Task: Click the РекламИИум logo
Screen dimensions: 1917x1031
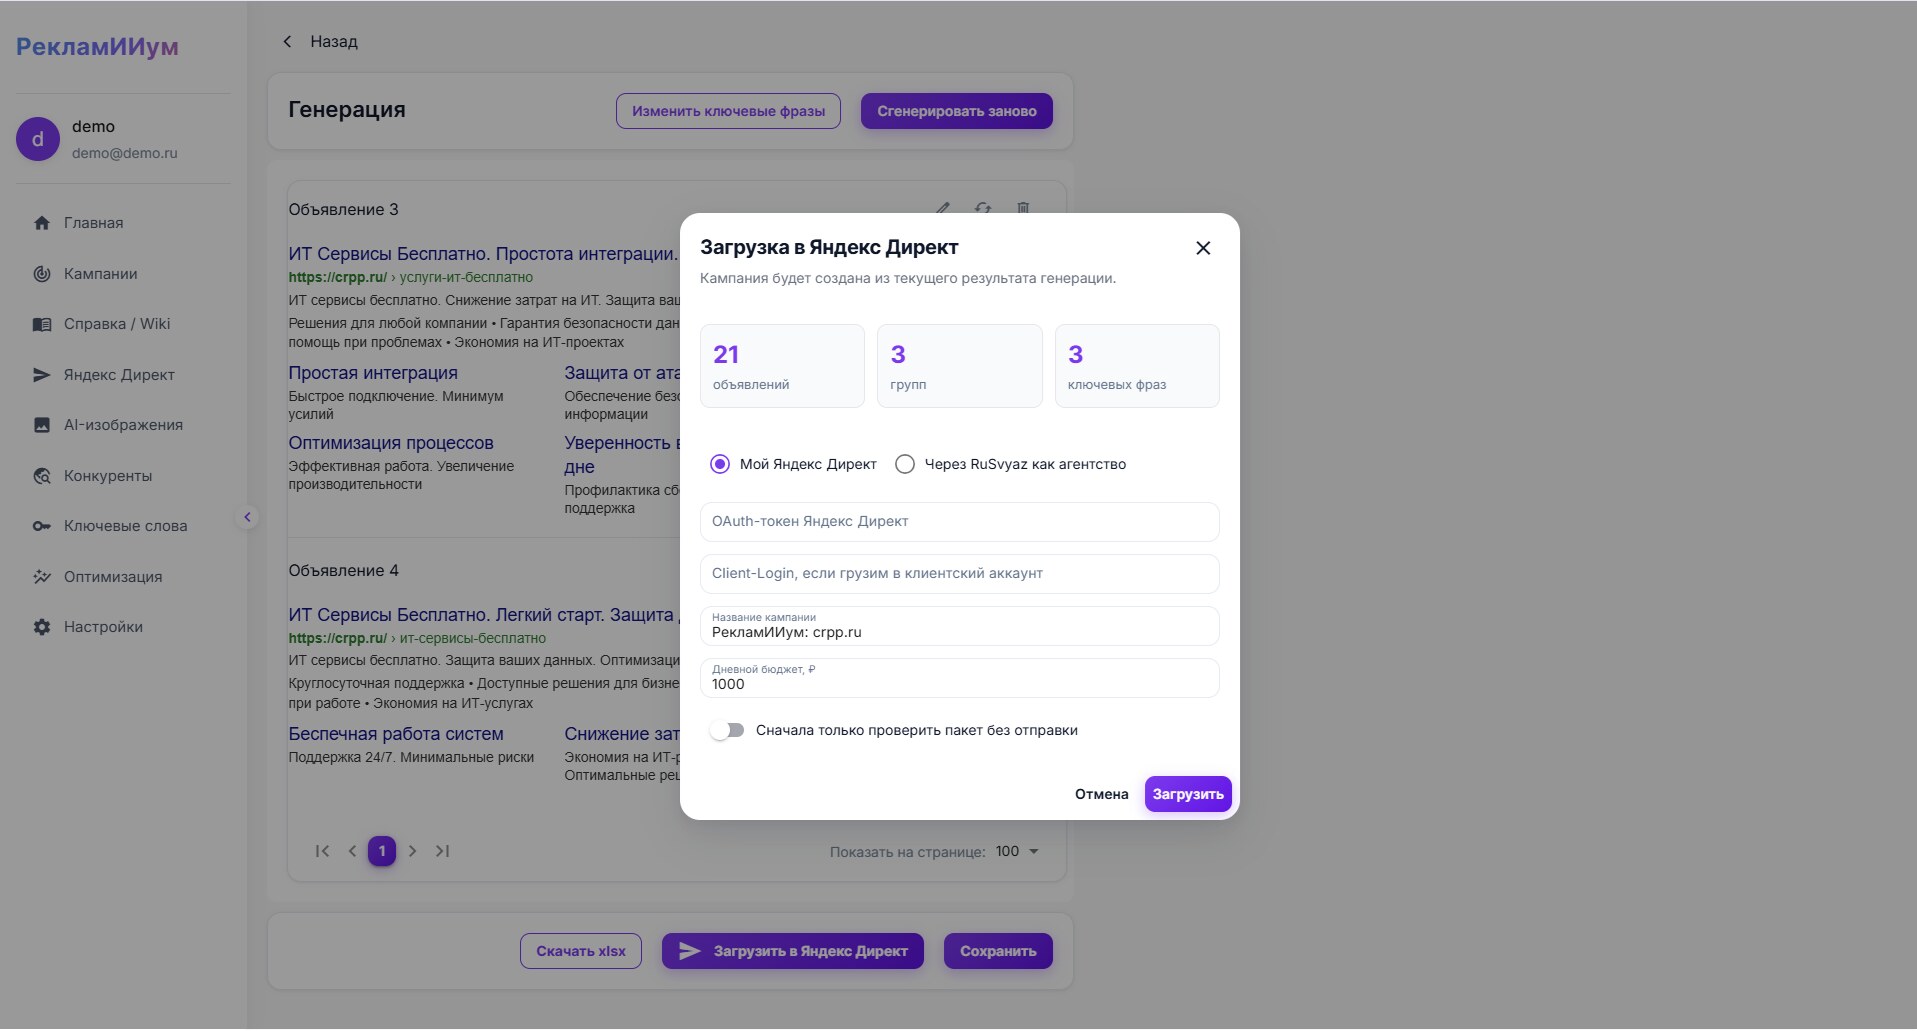Action: point(97,47)
